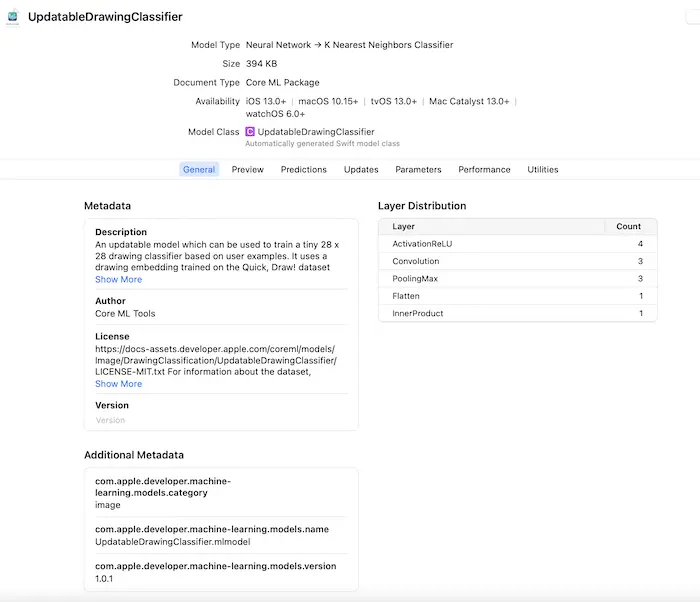
Task: Click the empty Version field
Action: tap(221, 420)
